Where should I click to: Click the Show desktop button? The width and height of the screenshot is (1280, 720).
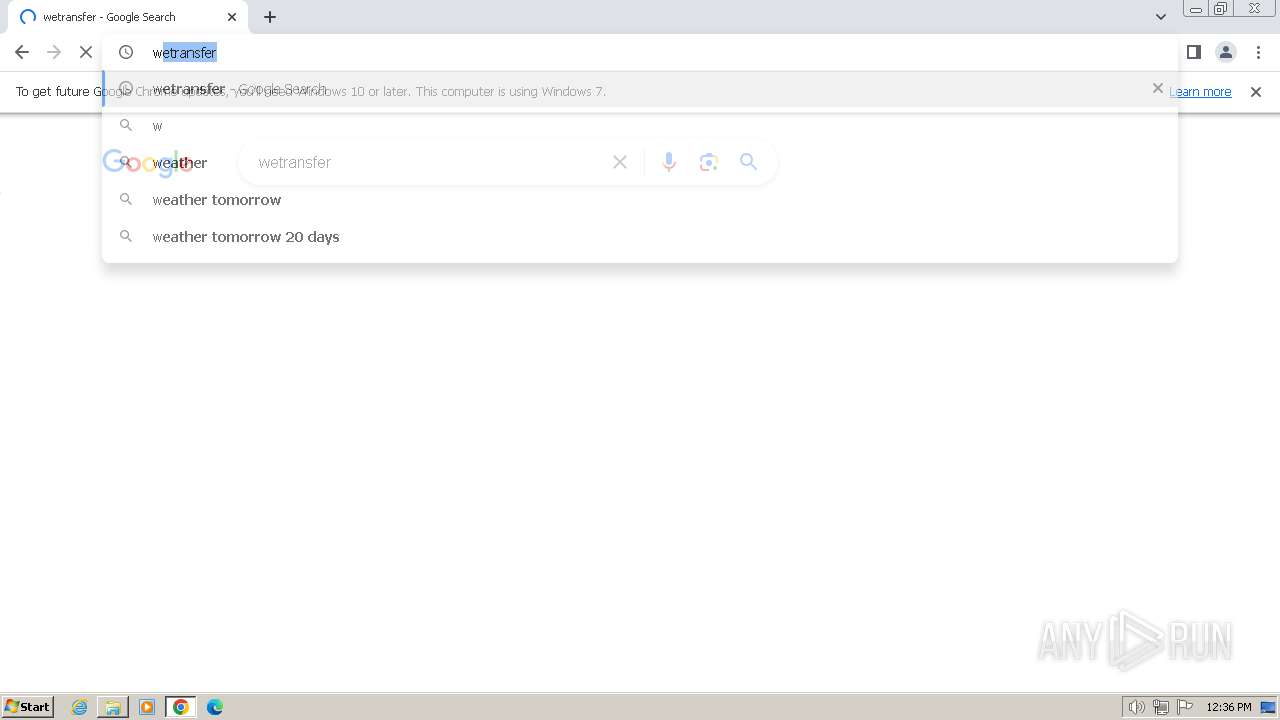(x=1269, y=707)
